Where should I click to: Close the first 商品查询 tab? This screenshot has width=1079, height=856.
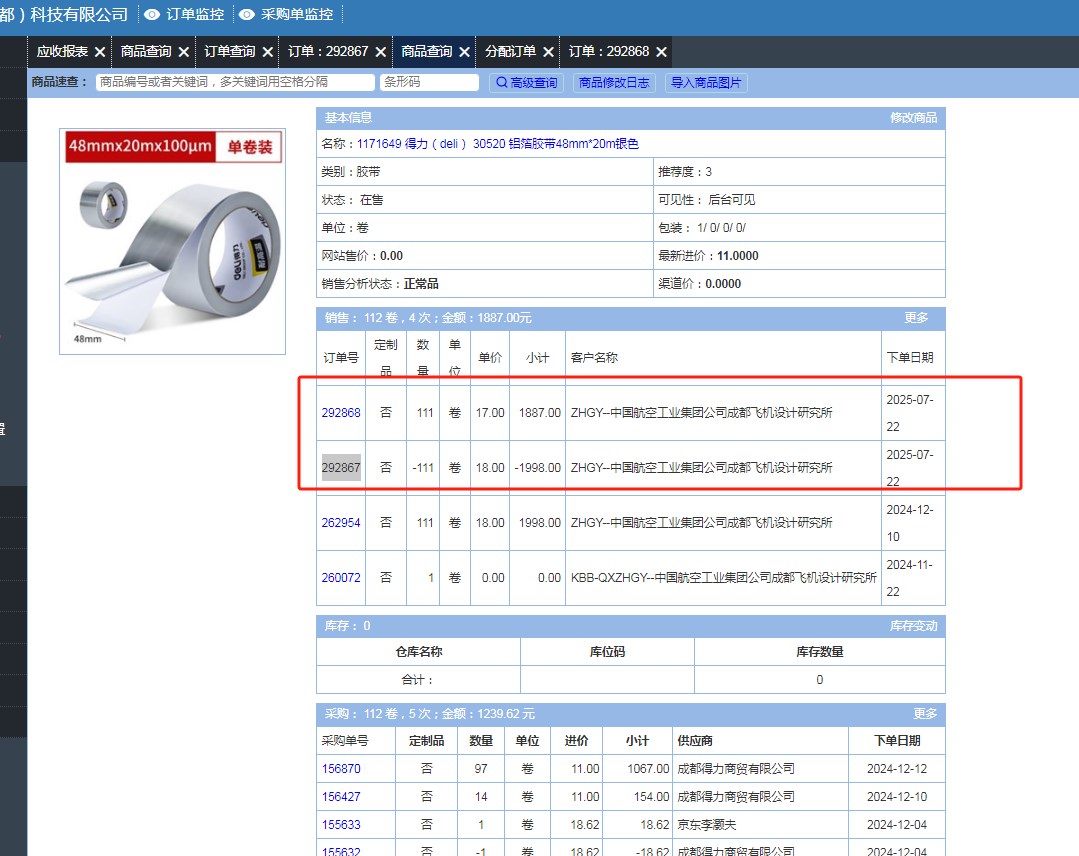click(x=184, y=52)
